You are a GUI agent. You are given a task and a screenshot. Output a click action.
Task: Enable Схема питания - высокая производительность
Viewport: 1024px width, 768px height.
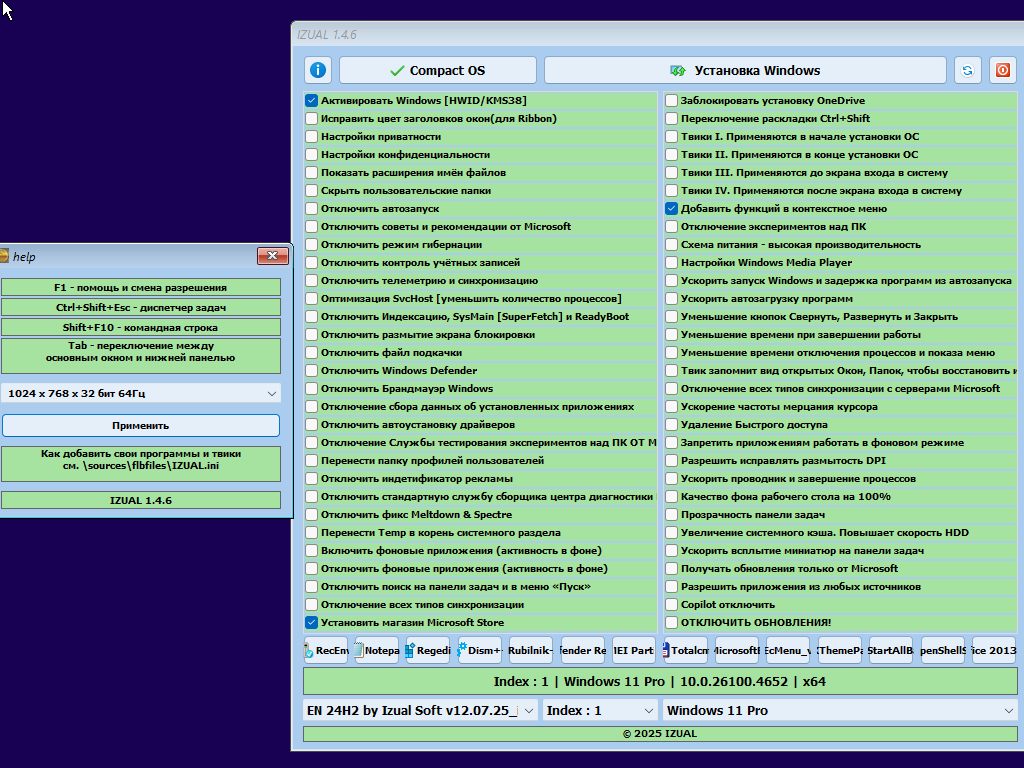[671, 244]
